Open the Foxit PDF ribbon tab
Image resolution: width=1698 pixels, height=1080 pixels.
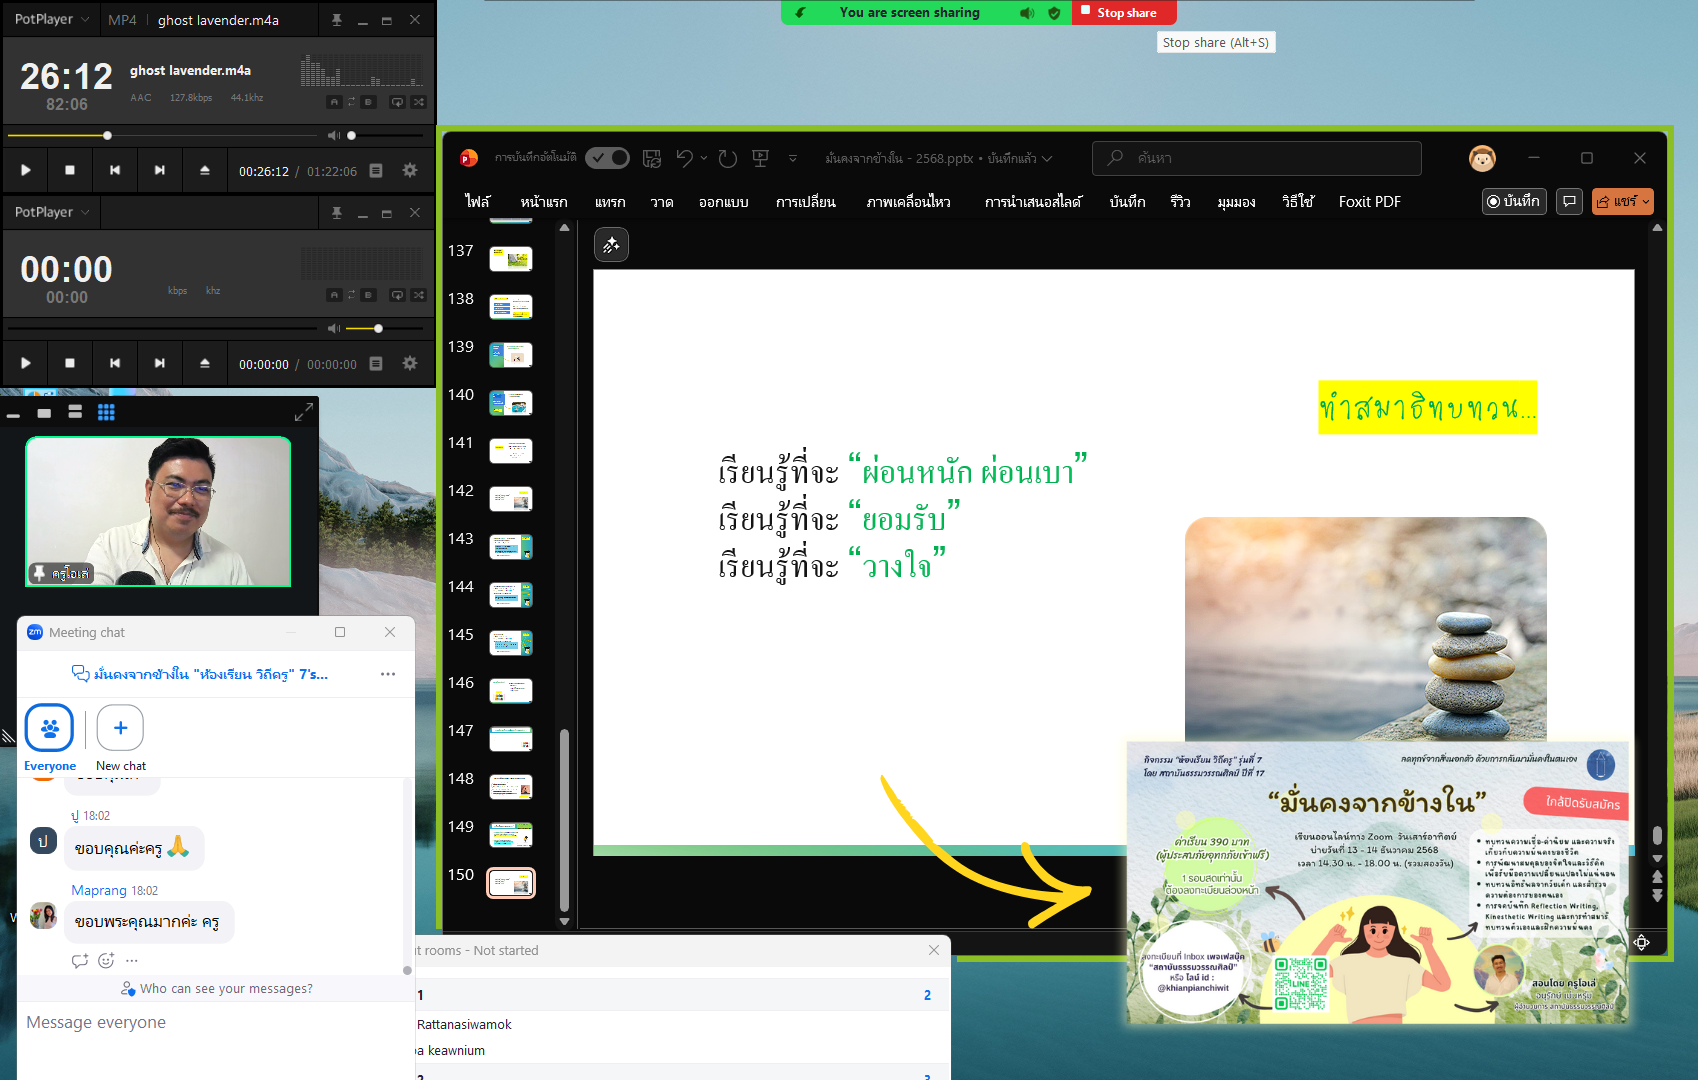(1369, 202)
